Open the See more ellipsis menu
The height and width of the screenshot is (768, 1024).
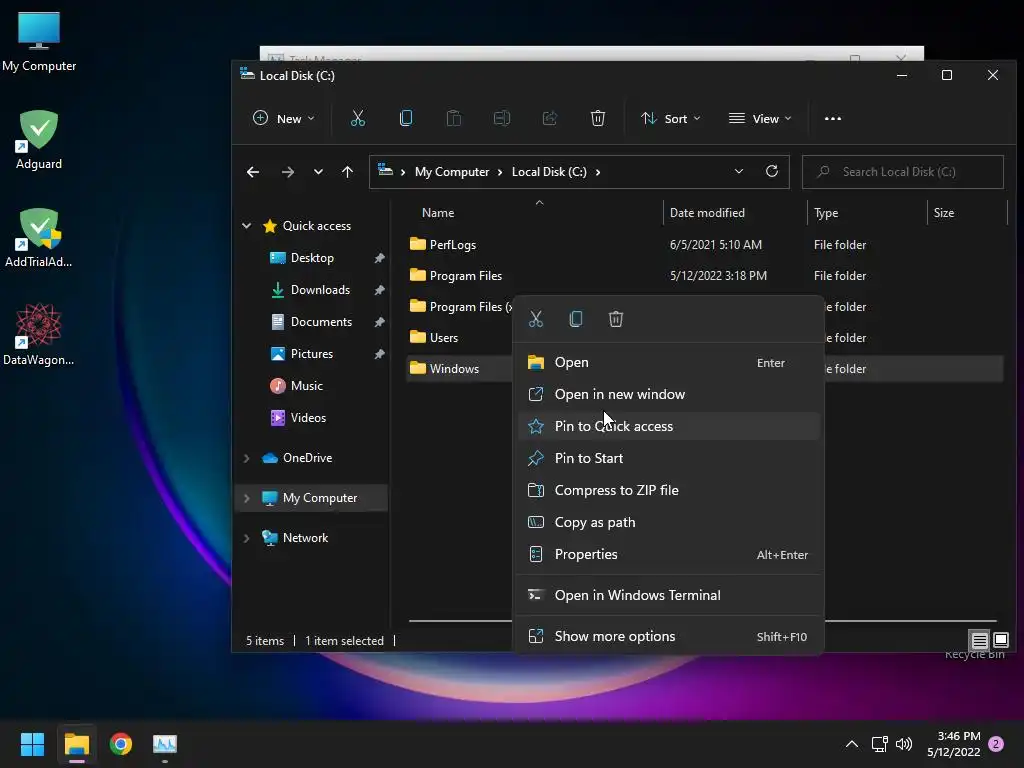(x=833, y=118)
